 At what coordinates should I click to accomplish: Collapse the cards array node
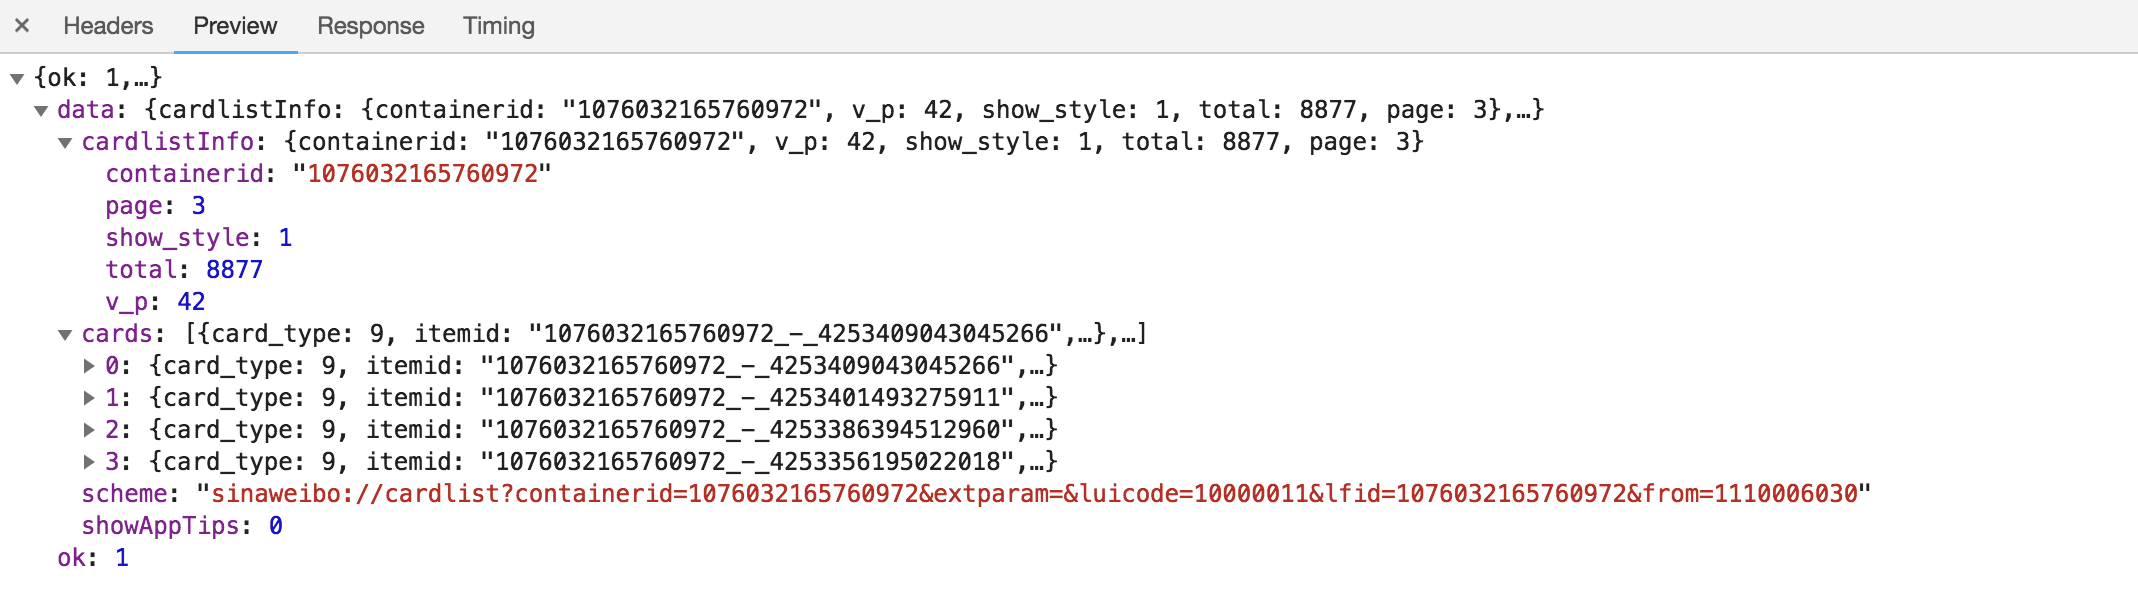65,334
